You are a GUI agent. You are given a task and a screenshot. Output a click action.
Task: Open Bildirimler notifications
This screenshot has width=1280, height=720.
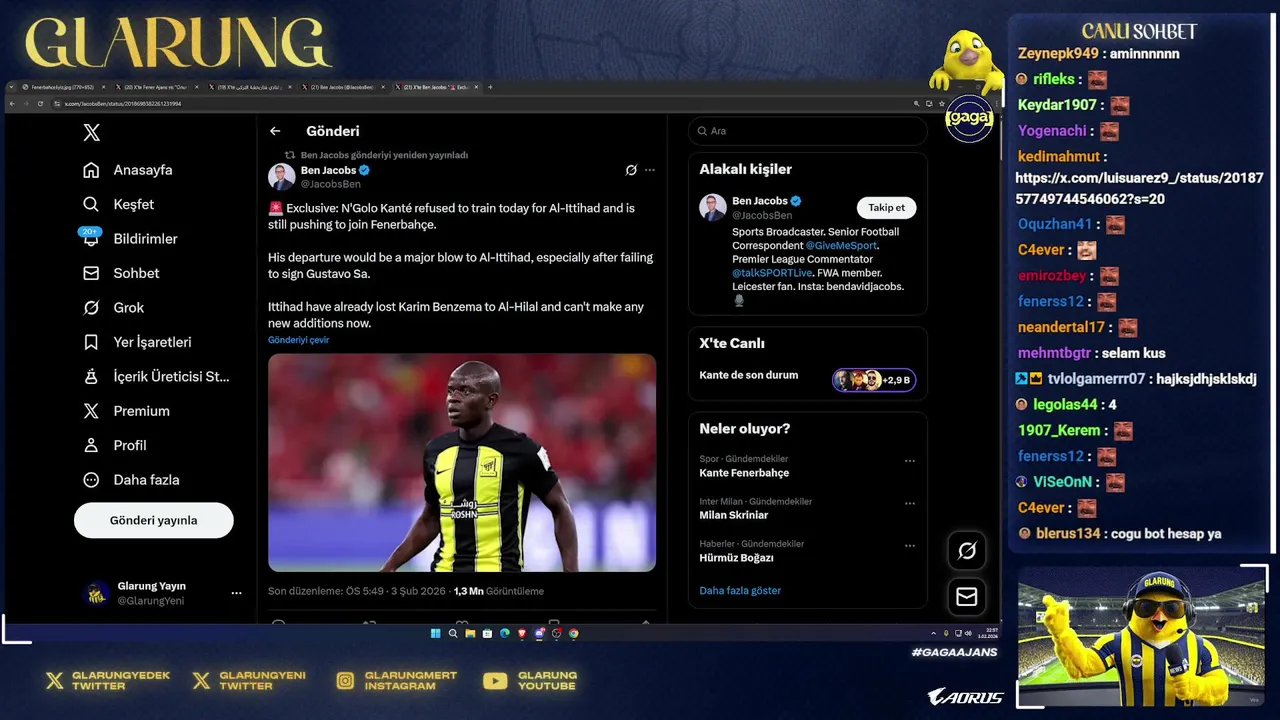(130, 239)
